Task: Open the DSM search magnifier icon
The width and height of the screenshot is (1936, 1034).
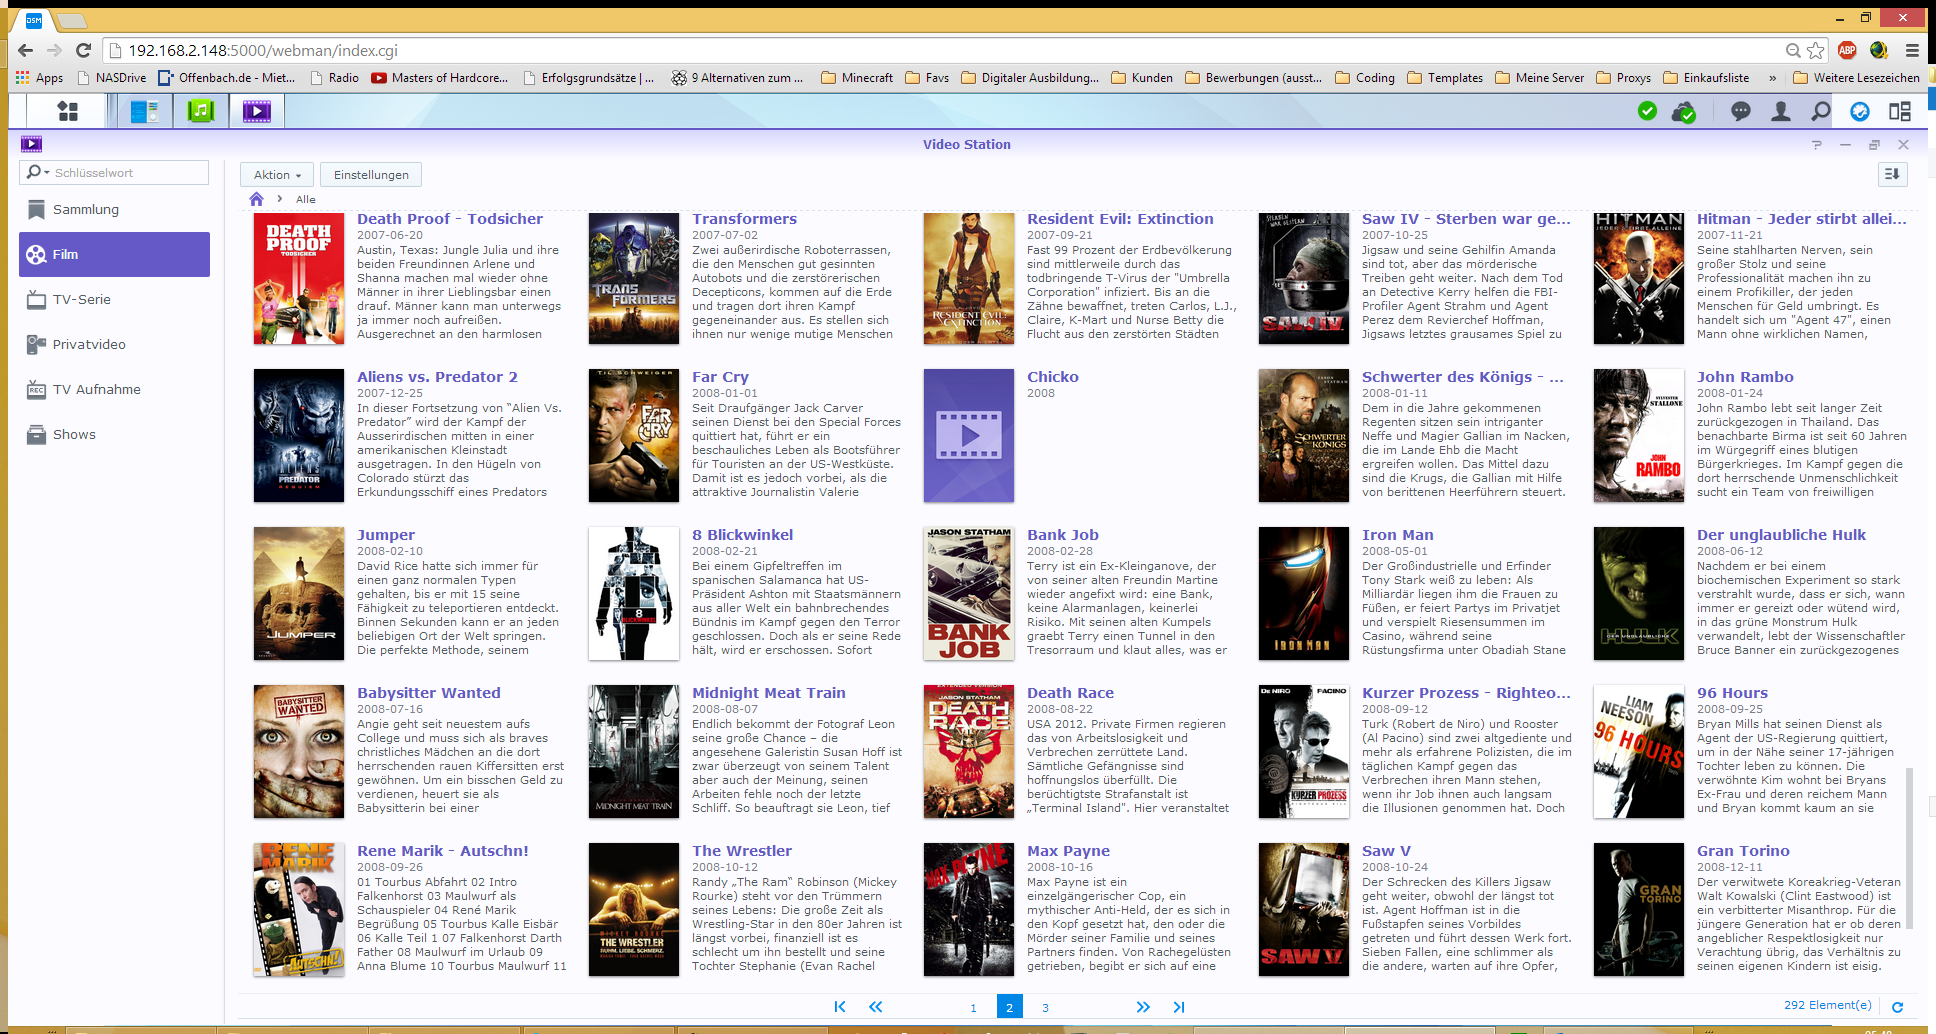Action: (1821, 111)
